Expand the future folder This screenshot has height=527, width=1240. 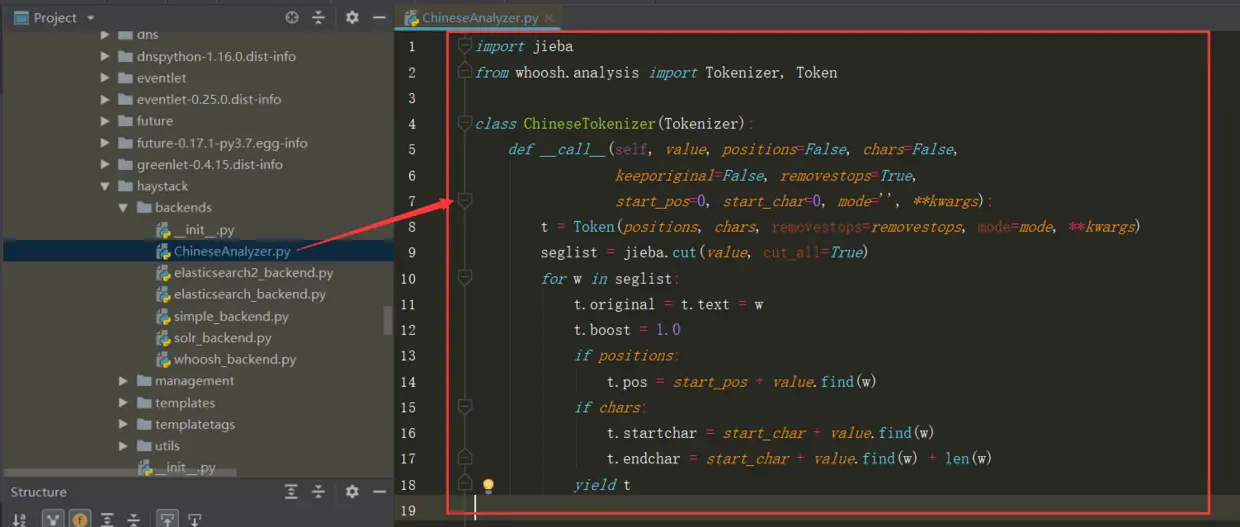pyautogui.click(x=106, y=121)
